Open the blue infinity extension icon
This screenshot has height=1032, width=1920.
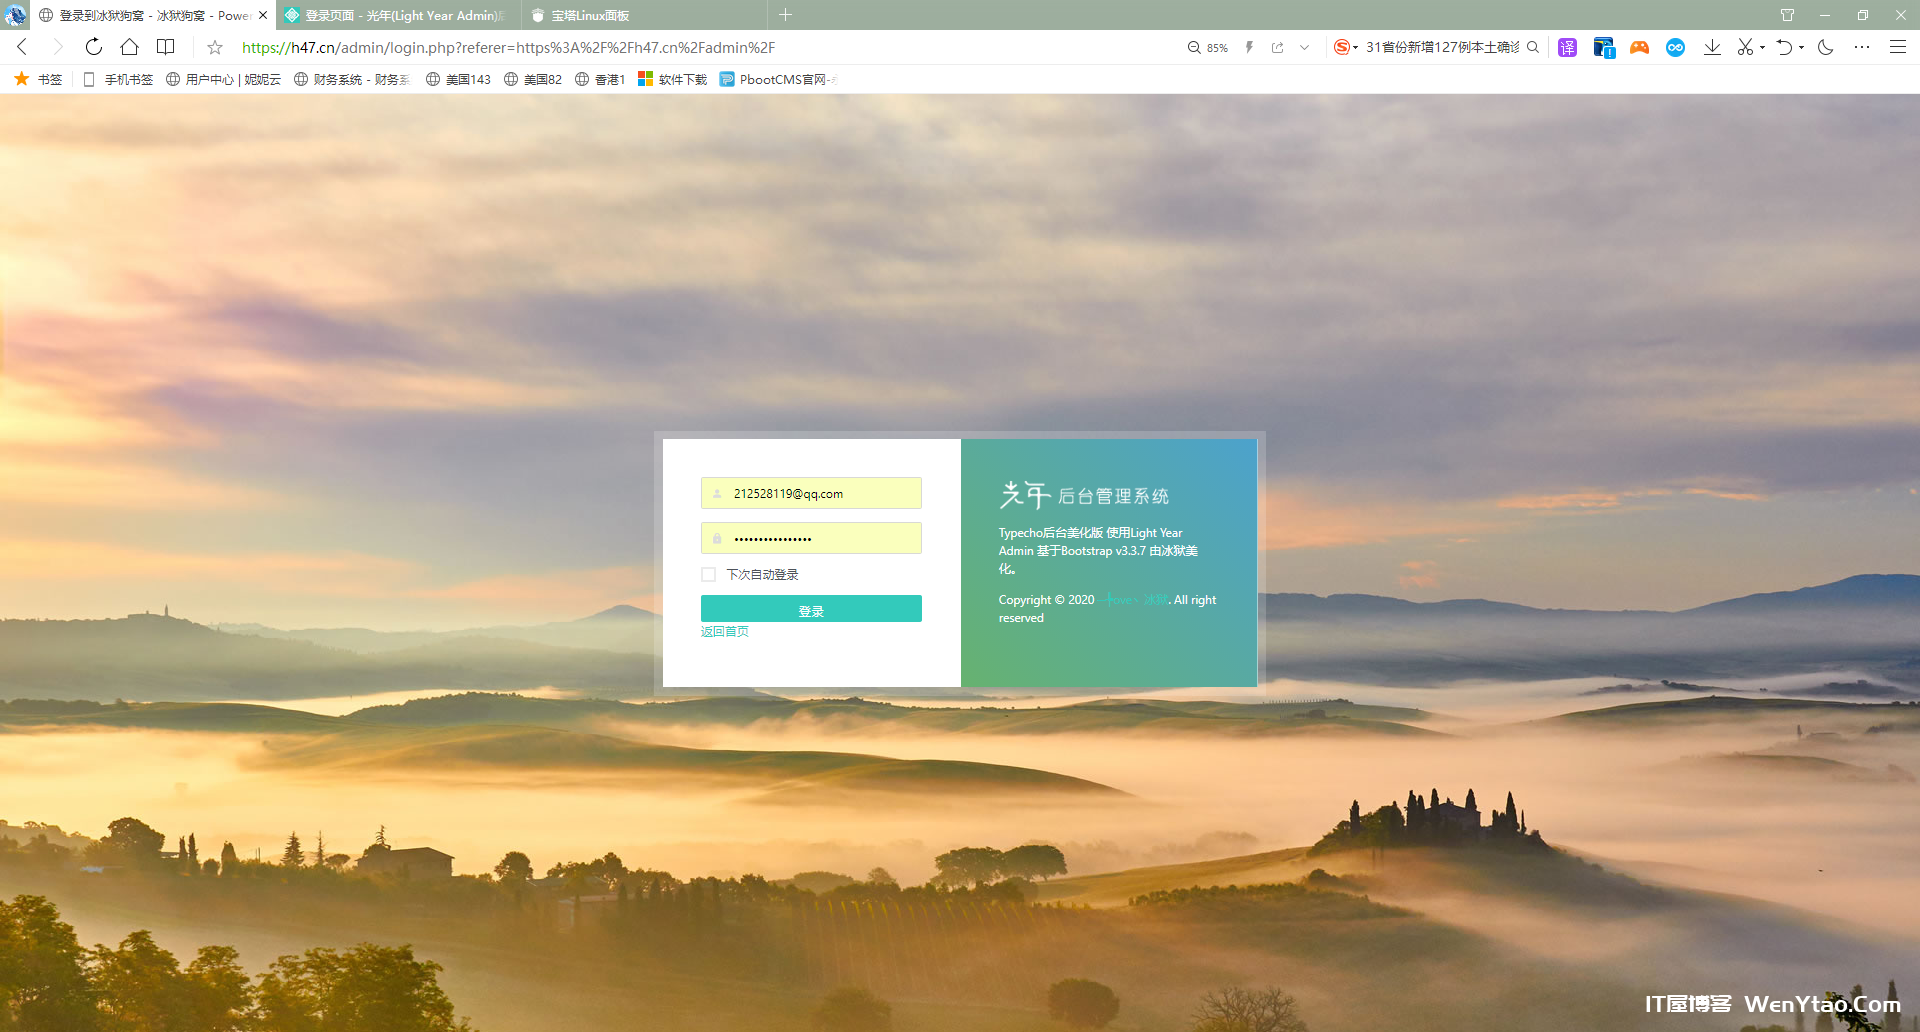point(1675,47)
